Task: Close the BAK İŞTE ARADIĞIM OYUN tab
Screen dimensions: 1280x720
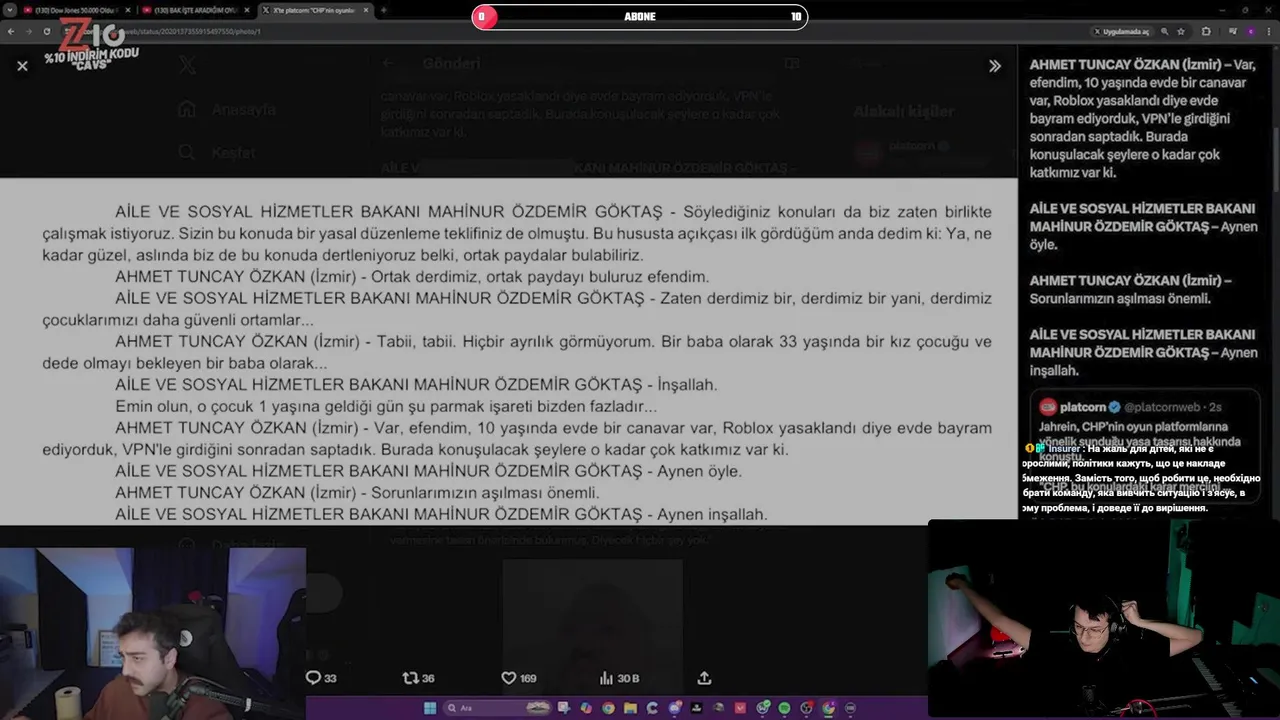Action: tap(247, 10)
